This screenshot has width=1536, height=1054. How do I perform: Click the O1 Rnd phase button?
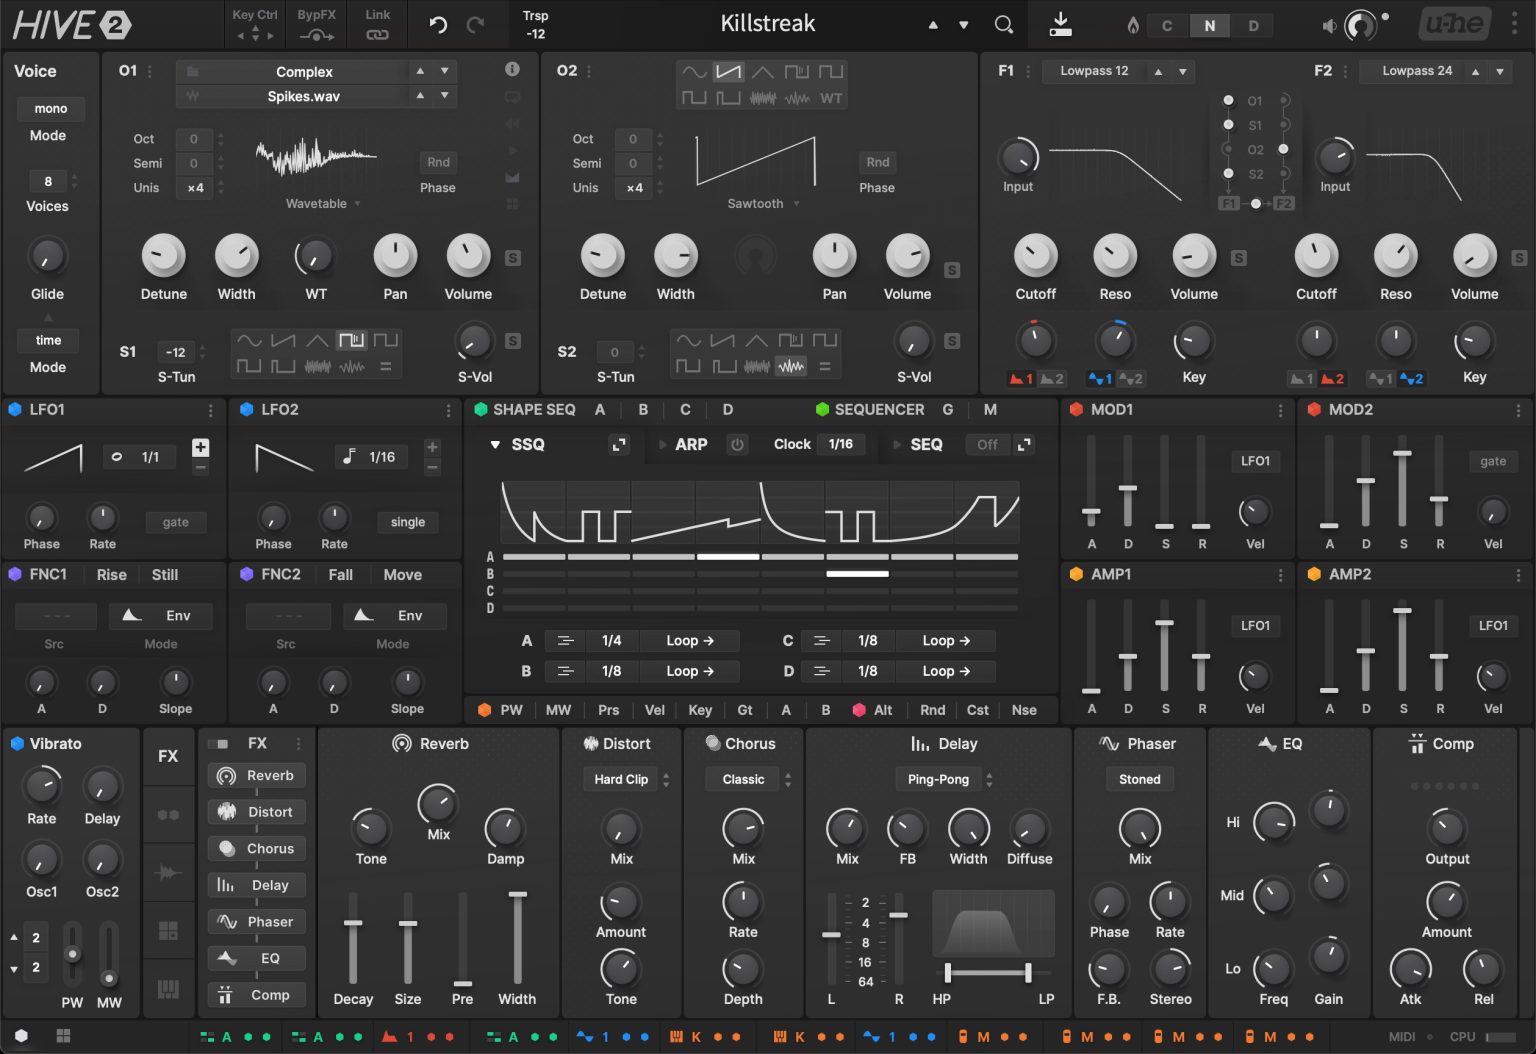[438, 162]
